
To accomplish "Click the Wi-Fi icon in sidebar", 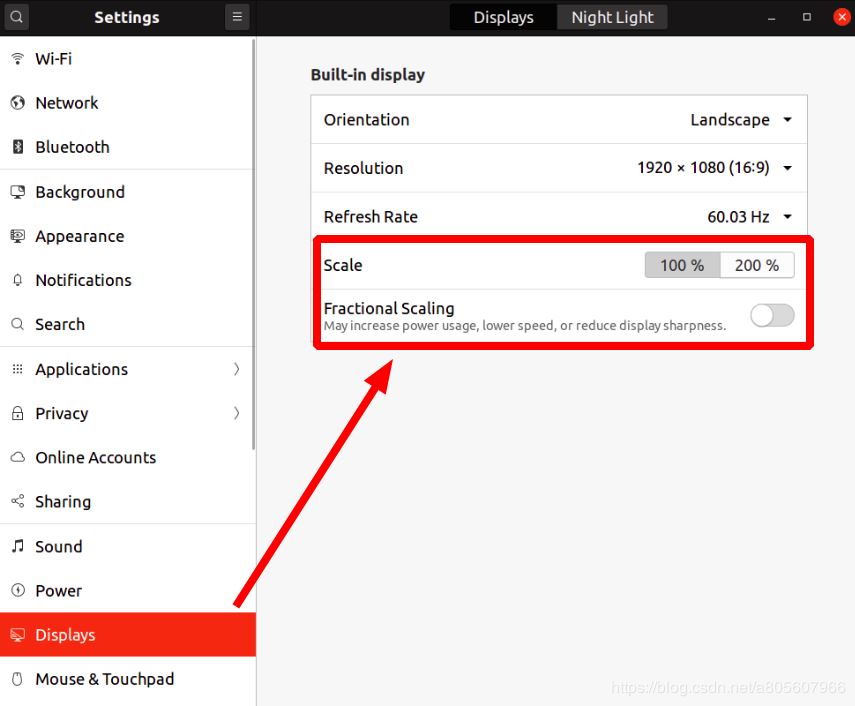I will point(17,59).
